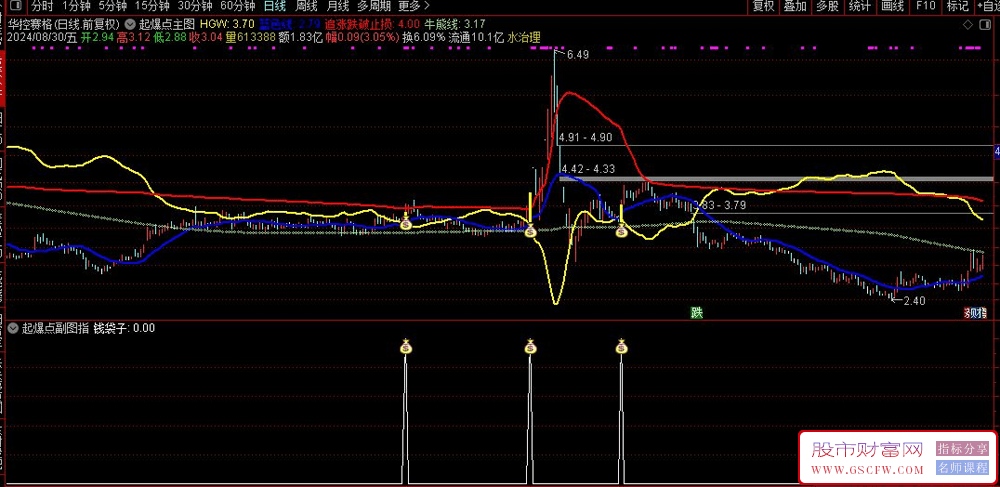Viewport: 1000px width, 487px height.
Task: Click the green 跌 marker on the chart
Action: click(696, 312)
